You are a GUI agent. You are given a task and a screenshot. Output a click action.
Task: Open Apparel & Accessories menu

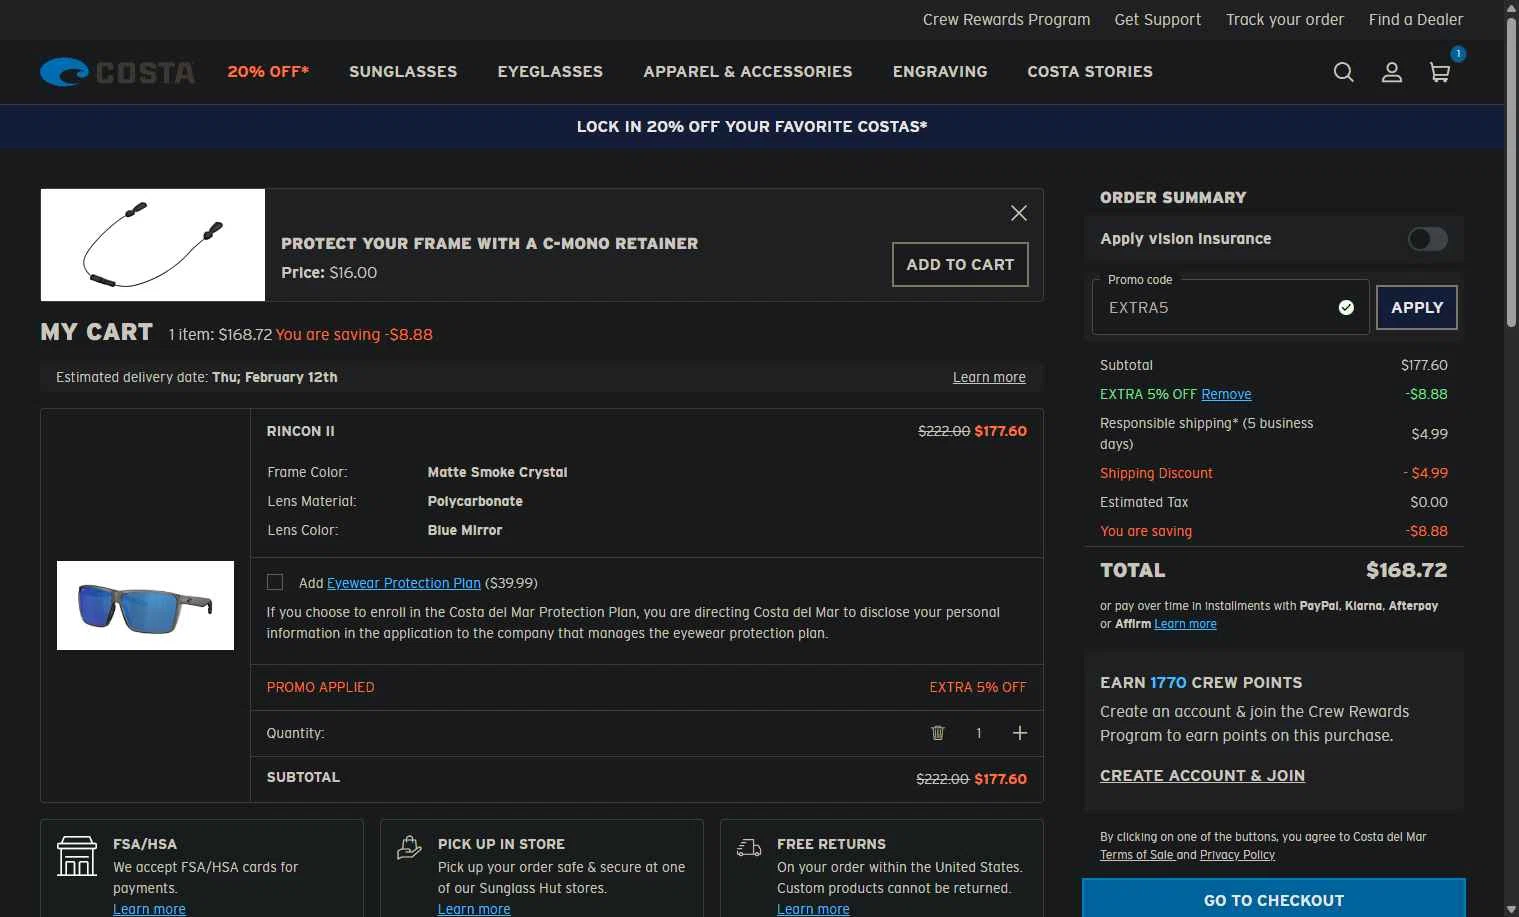coord(748,72)
